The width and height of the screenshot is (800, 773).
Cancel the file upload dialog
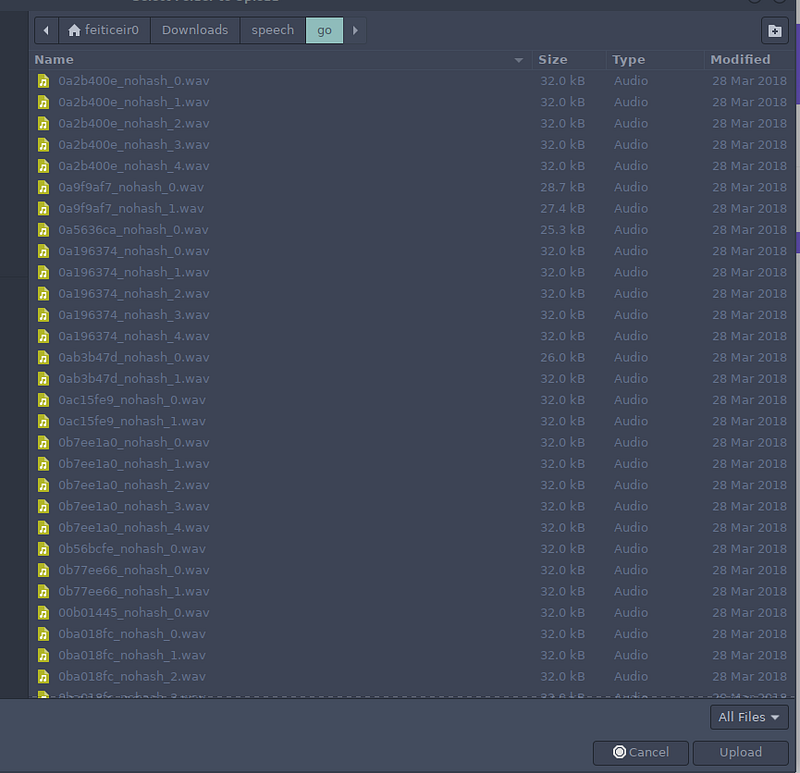pyautogui.click(x=640, y=753)
